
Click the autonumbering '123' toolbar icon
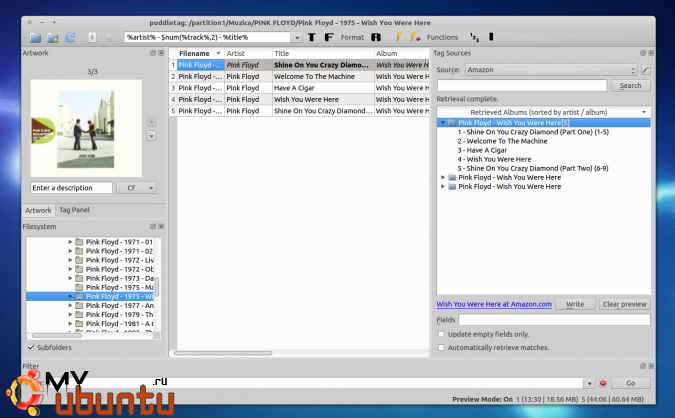click(x=473, y=37)
